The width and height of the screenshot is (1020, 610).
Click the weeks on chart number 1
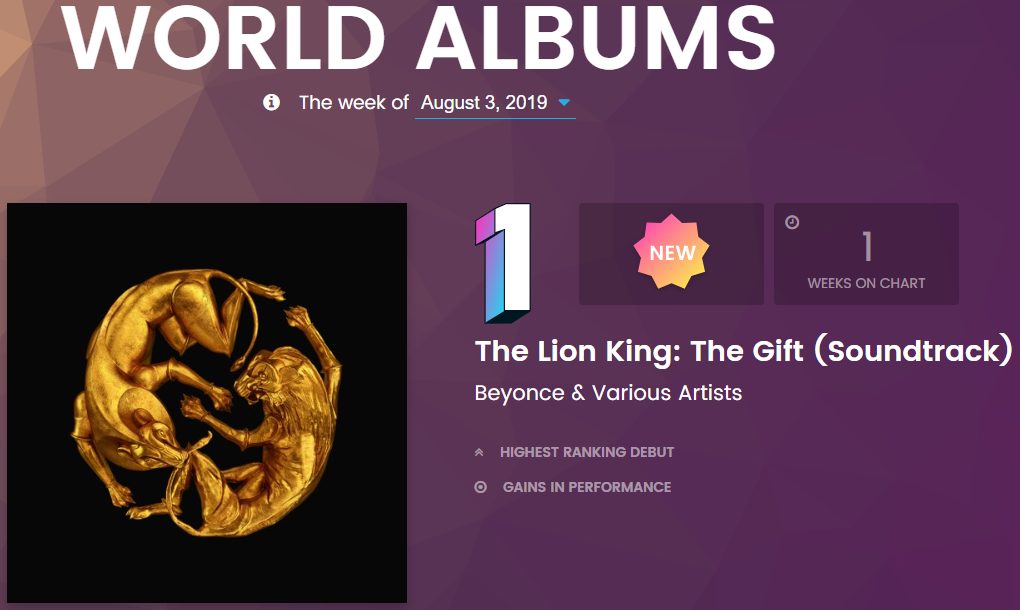pyautogui.click(x=866, y=247)
